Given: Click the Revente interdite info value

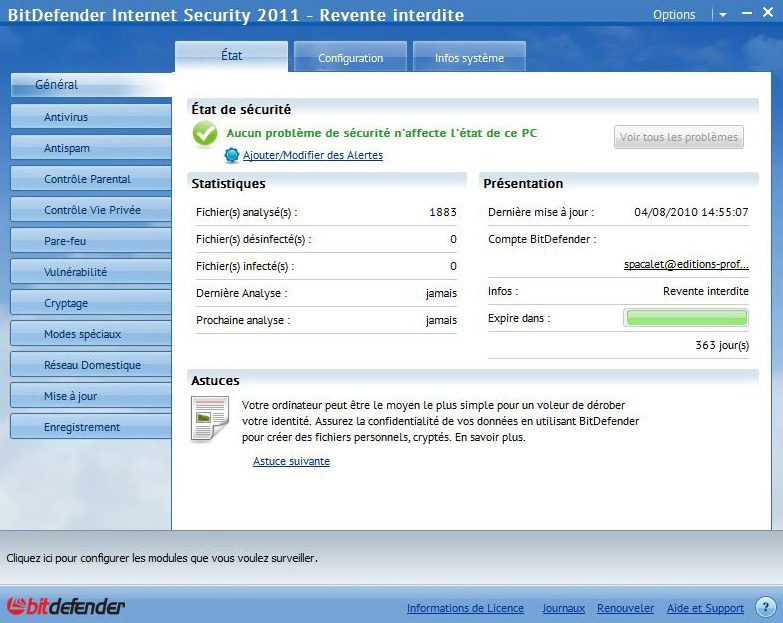Looking at the screenshot, I should pos(706,291).
